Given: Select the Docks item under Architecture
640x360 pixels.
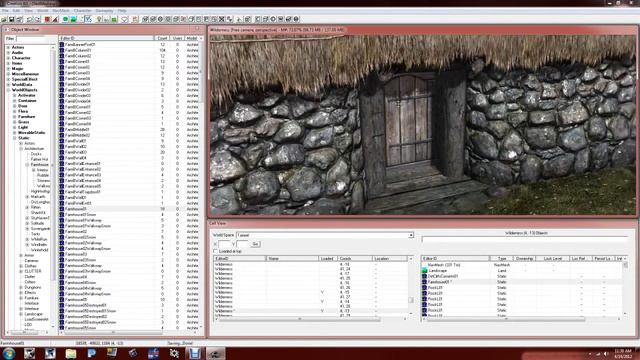Looking at the screenshot, I should click(x=36, y=154).
